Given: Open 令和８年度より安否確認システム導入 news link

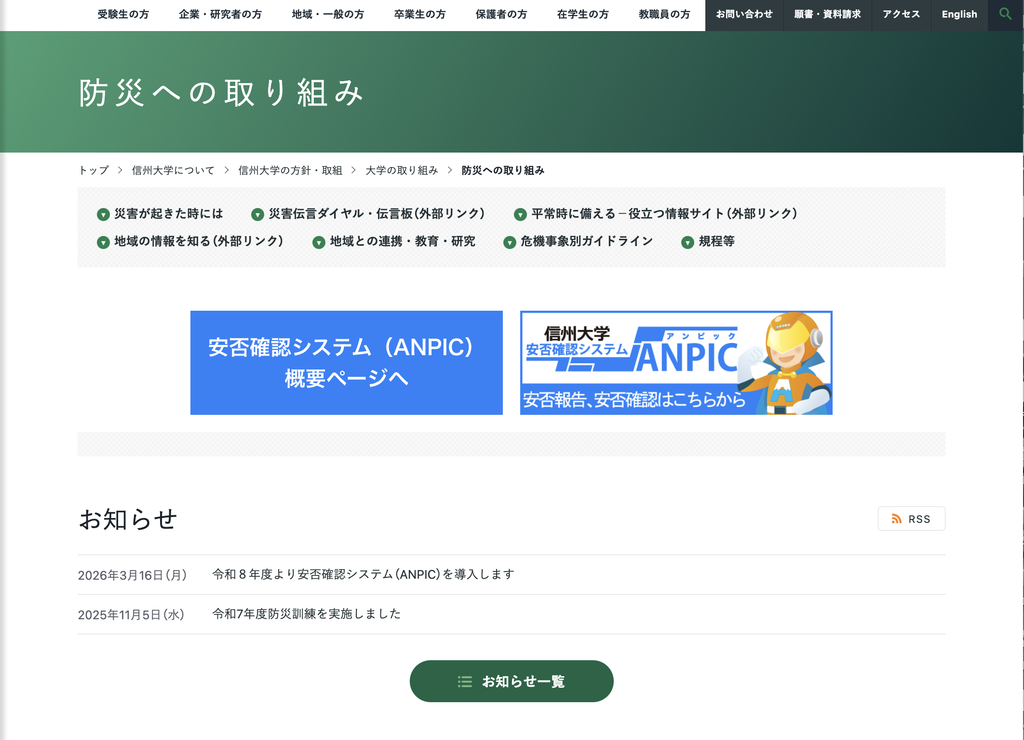Looking at the screenshot, I should click(363, 574).
